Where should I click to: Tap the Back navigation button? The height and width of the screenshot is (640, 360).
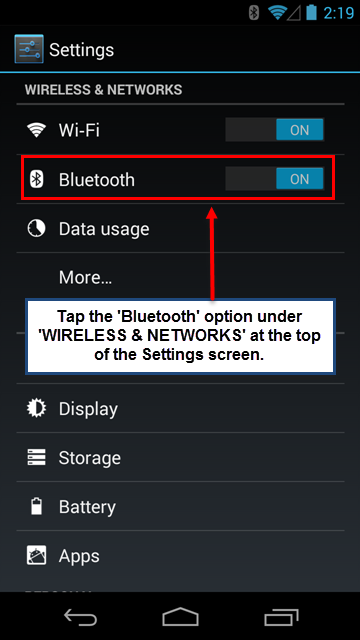(x=80, y=617)
